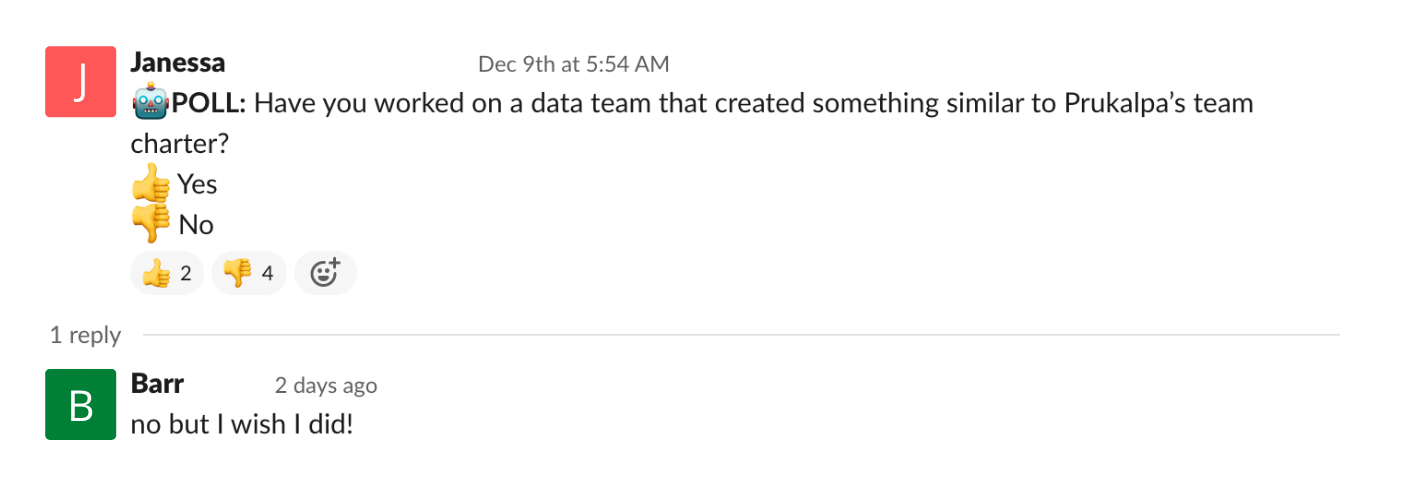
Task: Click the Dec 9th at 5:54 AM timestamp
Action: click(x=573, y=64)
